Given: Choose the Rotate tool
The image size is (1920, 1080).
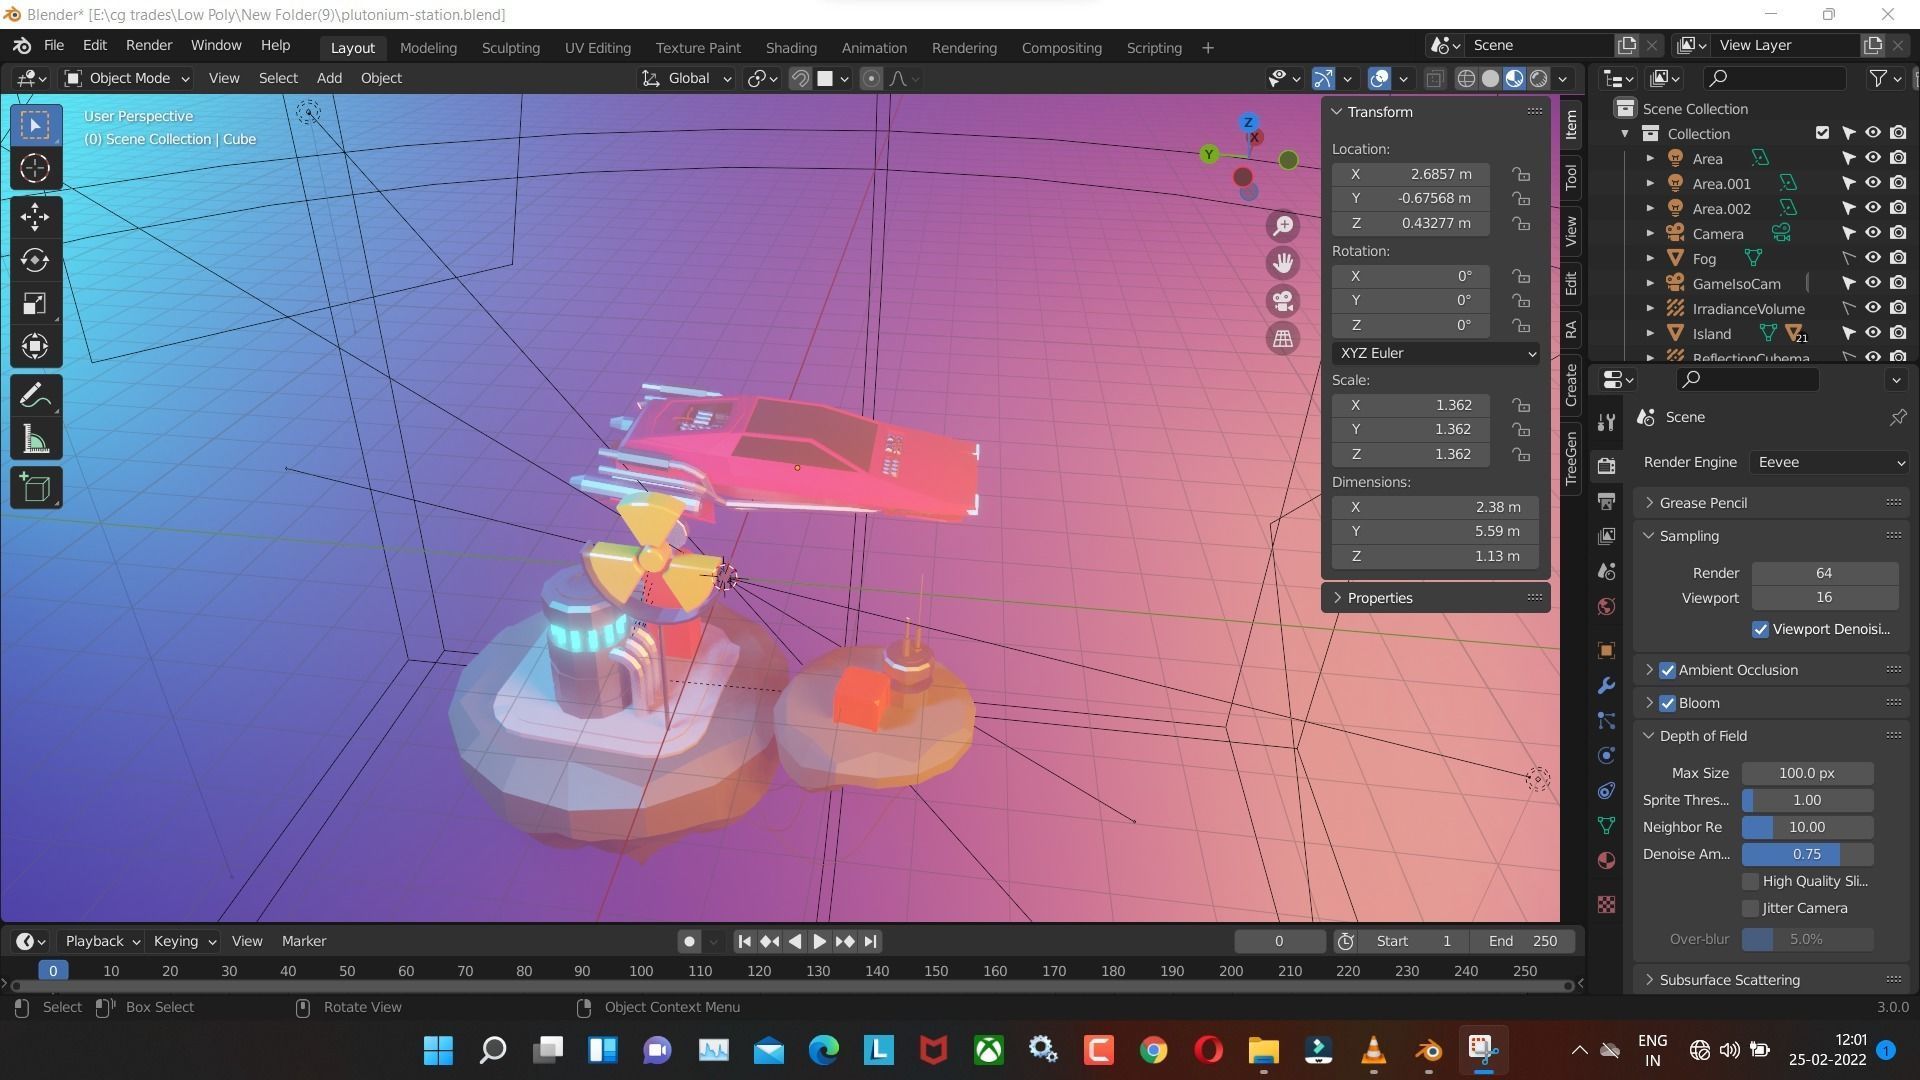Looking at the screenshot, I should click(x=35, y=260).
